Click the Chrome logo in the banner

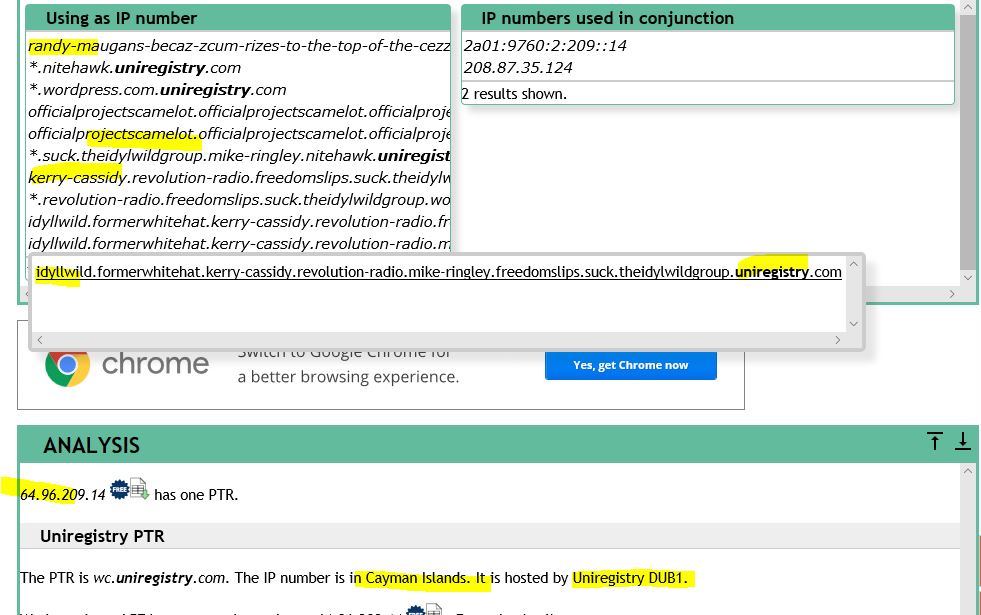click(67, 364)
